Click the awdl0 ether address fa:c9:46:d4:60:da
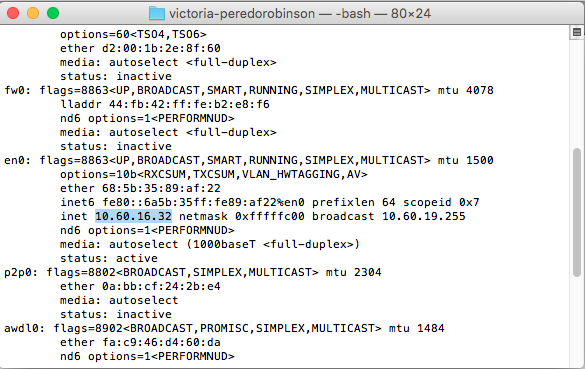 (x=161, y=343)
